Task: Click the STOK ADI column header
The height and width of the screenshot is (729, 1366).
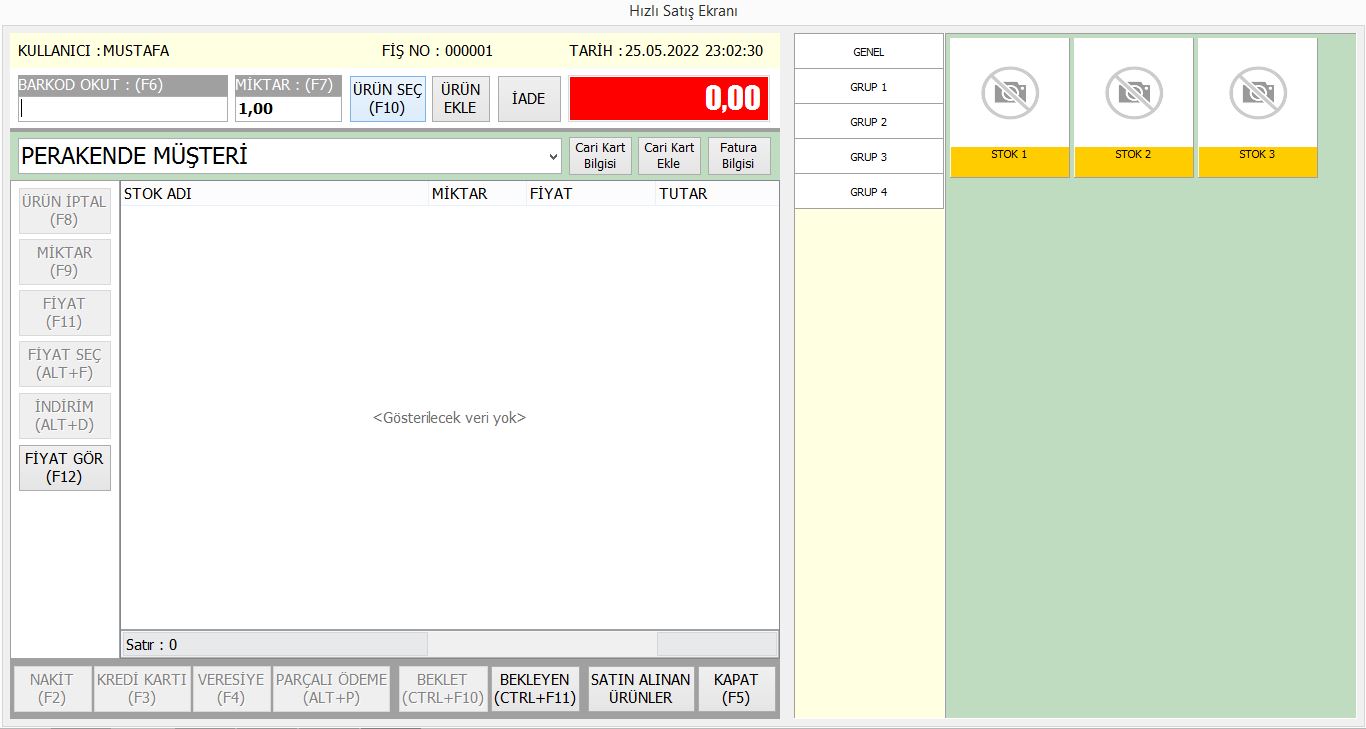Action: [274, 194]
